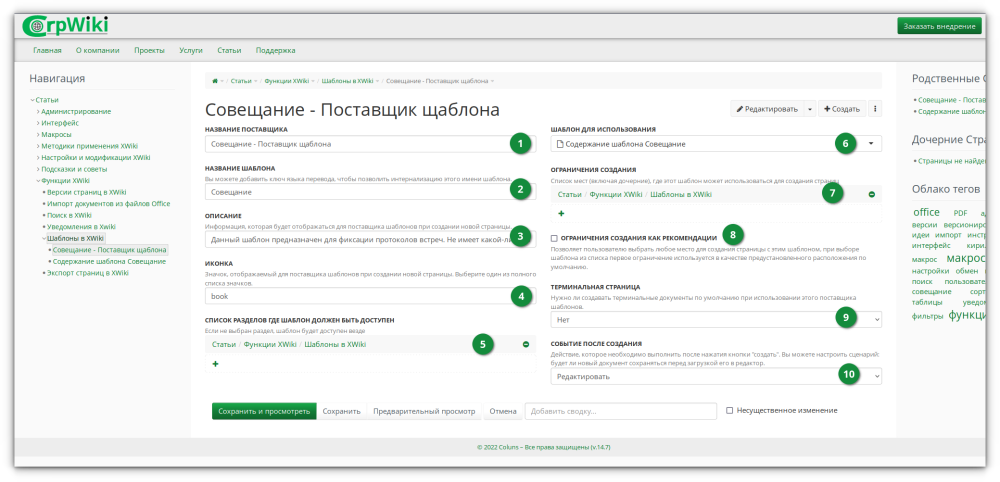Open Экспорт страниц в XWiki item
Screen dimensions: 1000x482
point(87,273)
